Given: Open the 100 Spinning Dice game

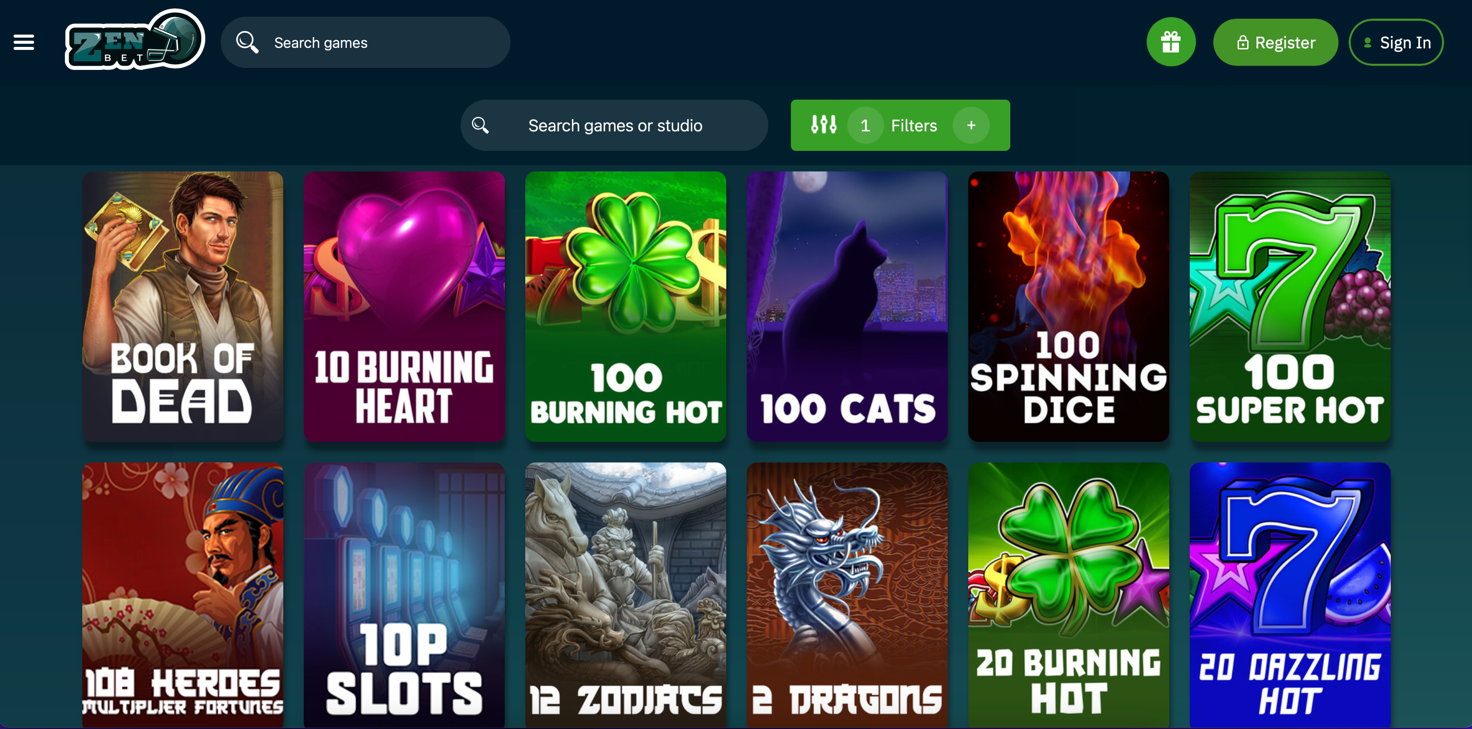Looking at the screenshot, I should click(1068, 306).
